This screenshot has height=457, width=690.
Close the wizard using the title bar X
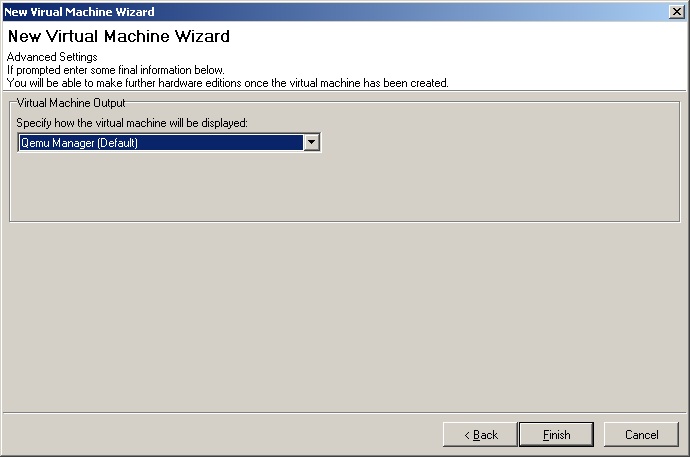[677, 11]
